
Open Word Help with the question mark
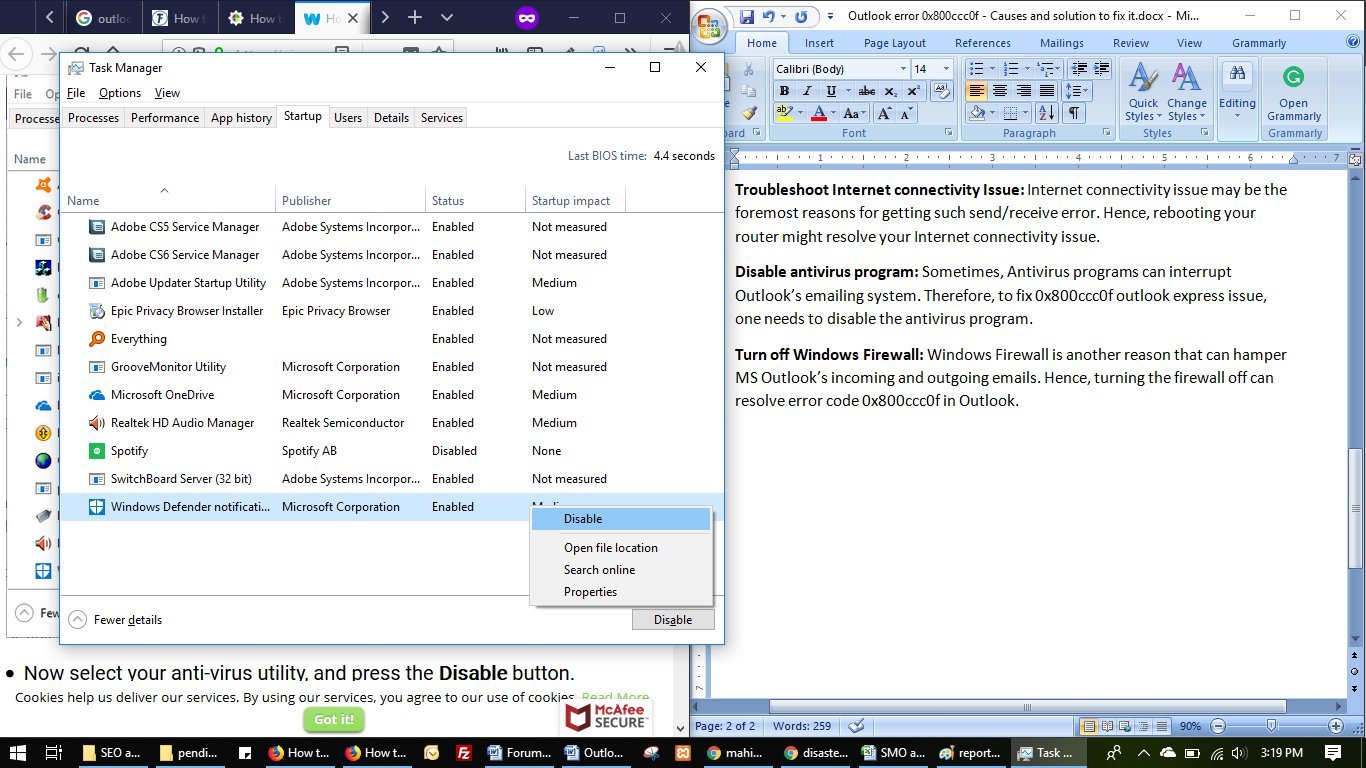pos(1354,43)
